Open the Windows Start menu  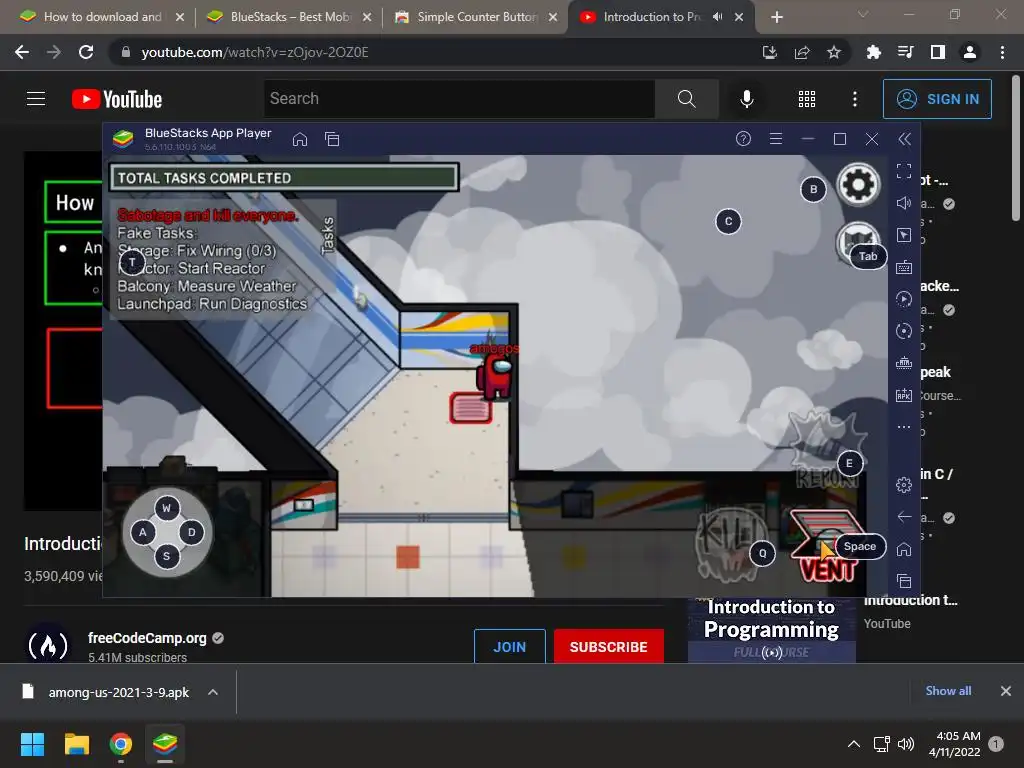click(32, 744)
